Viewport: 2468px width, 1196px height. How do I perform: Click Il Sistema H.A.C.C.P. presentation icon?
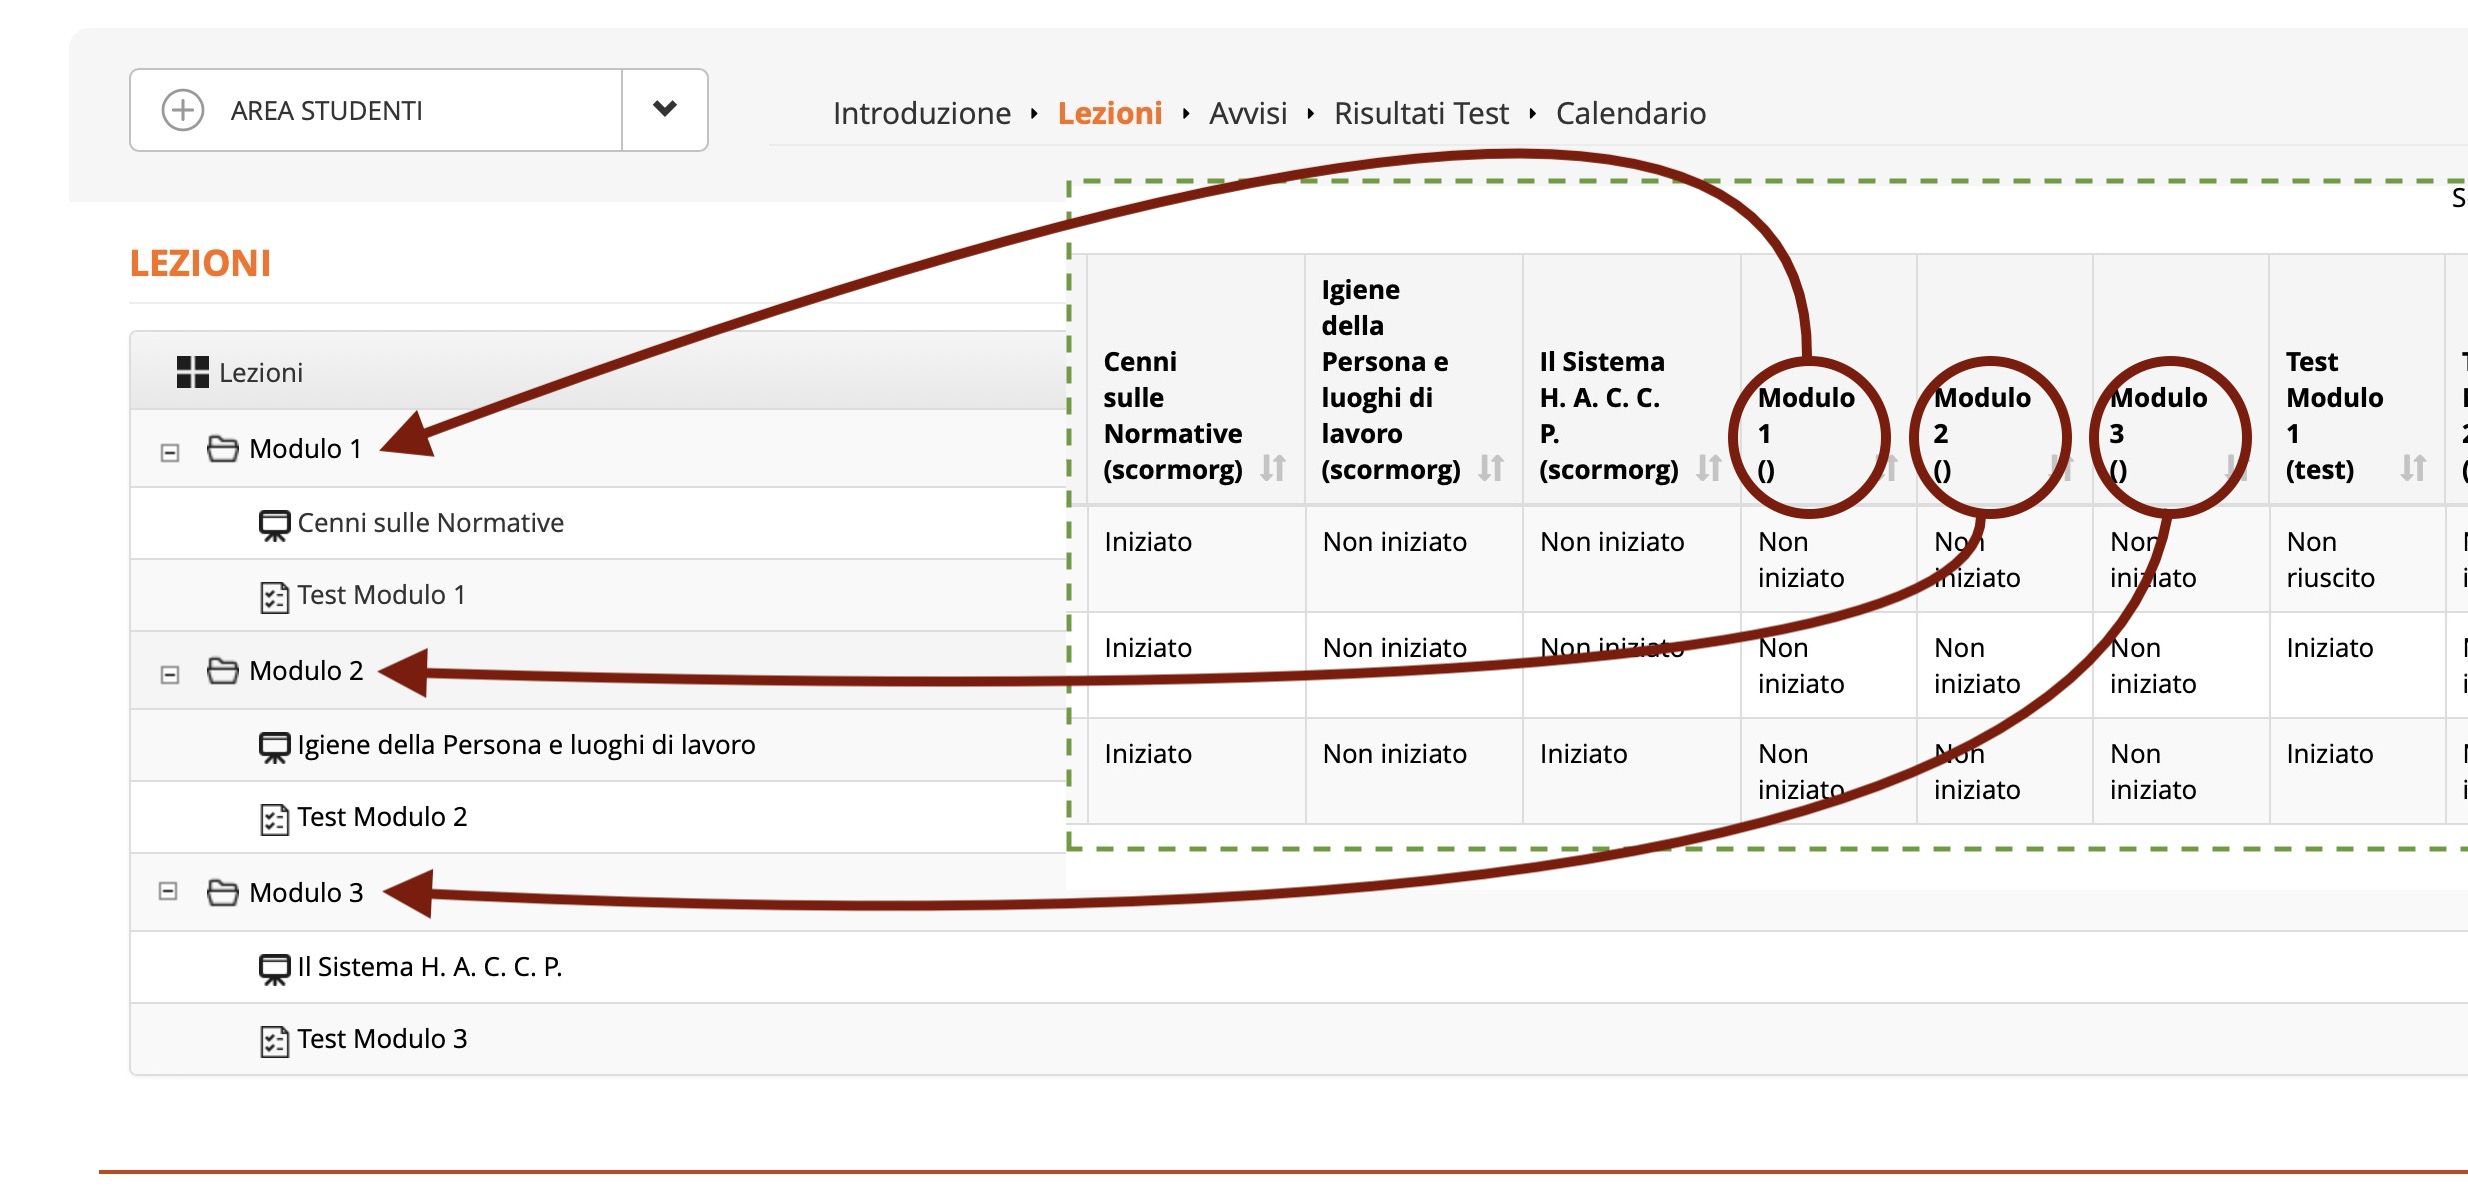click(274, 968)
